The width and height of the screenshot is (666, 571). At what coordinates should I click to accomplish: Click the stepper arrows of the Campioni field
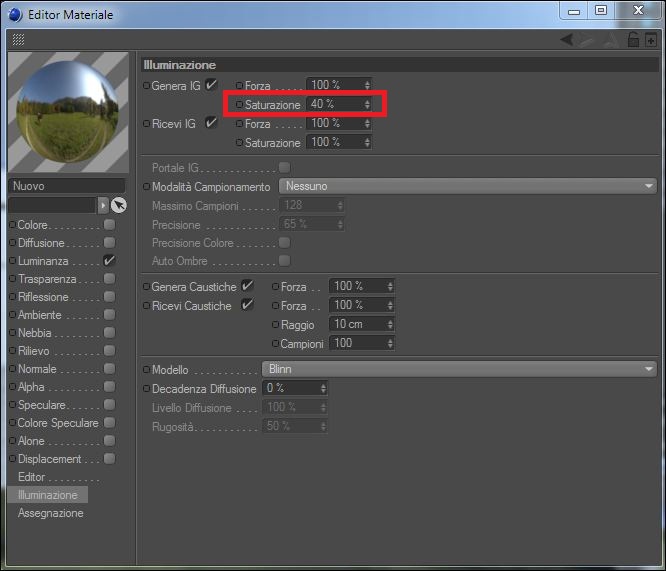coord(390,343)
